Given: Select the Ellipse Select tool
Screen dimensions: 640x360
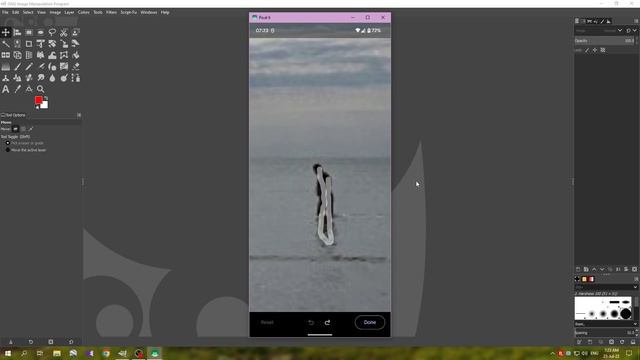Looking at the screenshot, I should [x=40, y=32].
